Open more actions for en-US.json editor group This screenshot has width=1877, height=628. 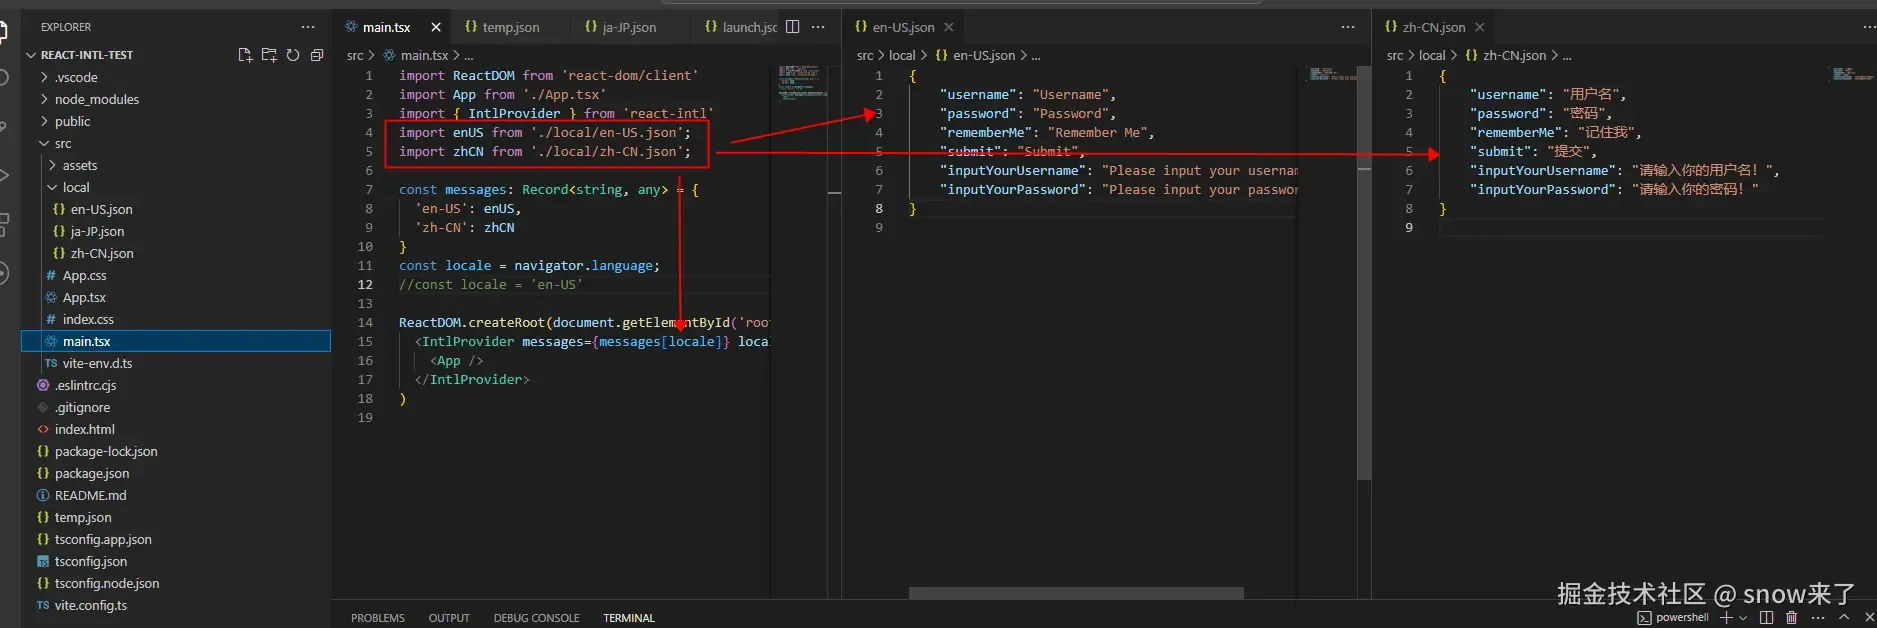pos(1348,27)
